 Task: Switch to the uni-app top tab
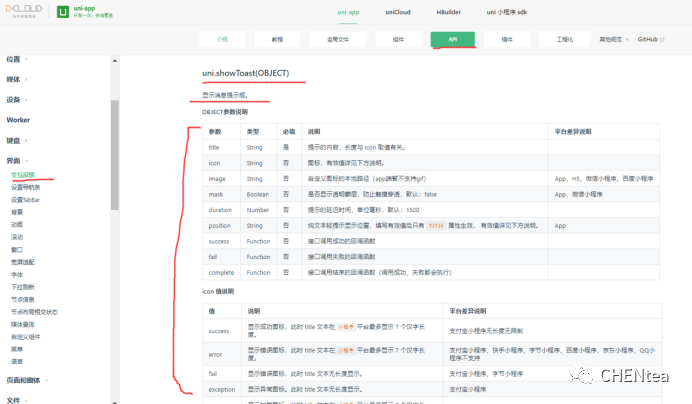coord(348,12)
